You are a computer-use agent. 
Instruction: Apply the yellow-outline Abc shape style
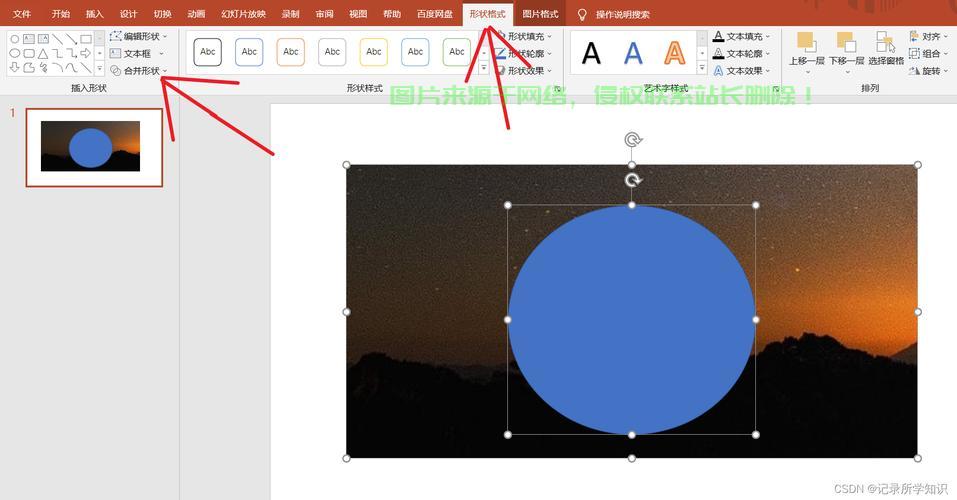click(374, 52)
